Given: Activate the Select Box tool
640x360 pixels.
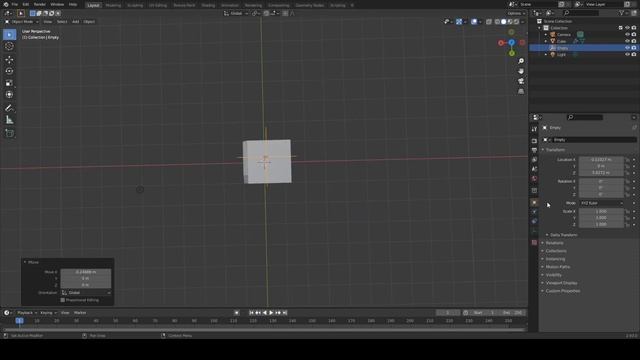Looking at the screenshot, I should pos(9,35).
